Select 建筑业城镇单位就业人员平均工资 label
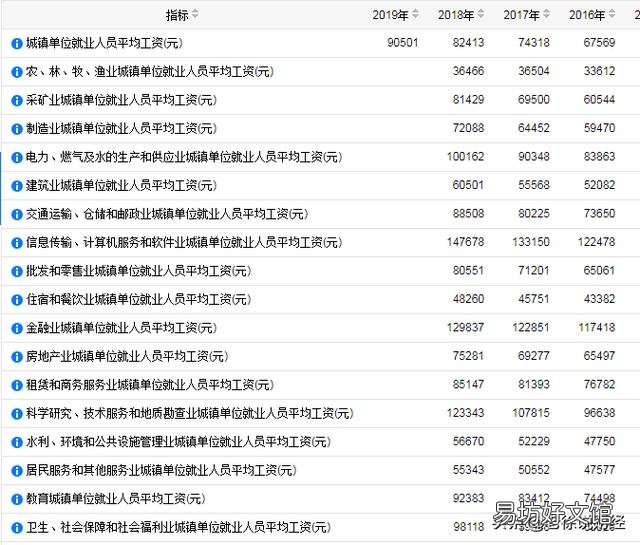The height and width of the screenshot is (545, 640). pos(121,185)
